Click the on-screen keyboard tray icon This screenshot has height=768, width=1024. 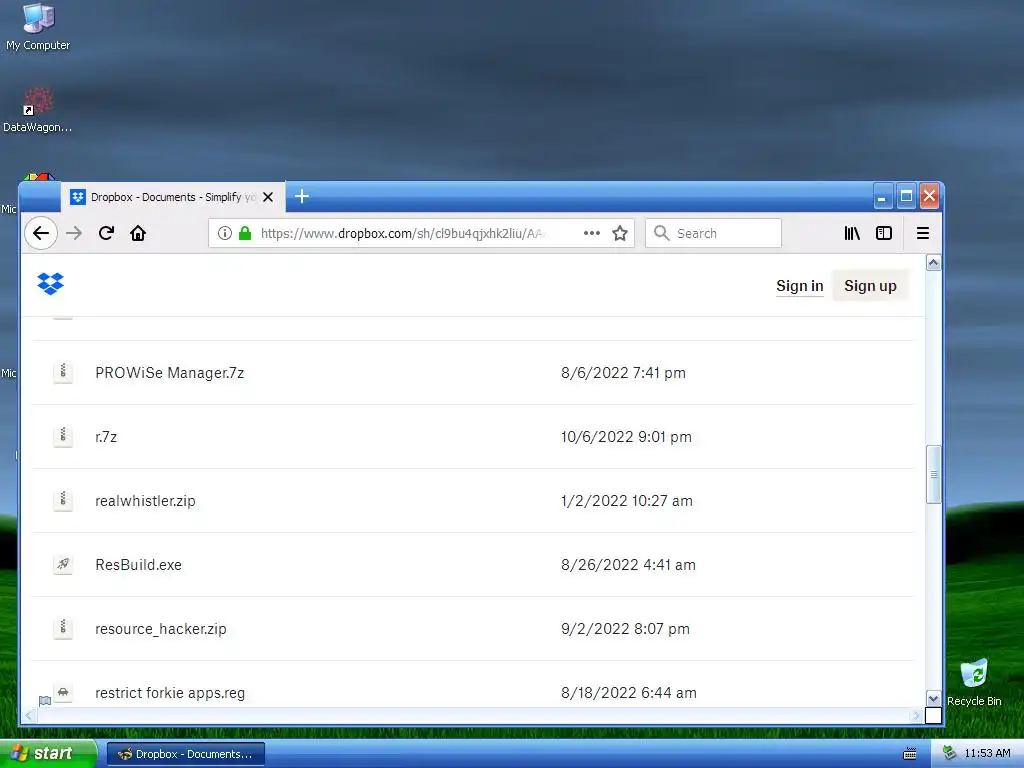click(x=910, y=754)
